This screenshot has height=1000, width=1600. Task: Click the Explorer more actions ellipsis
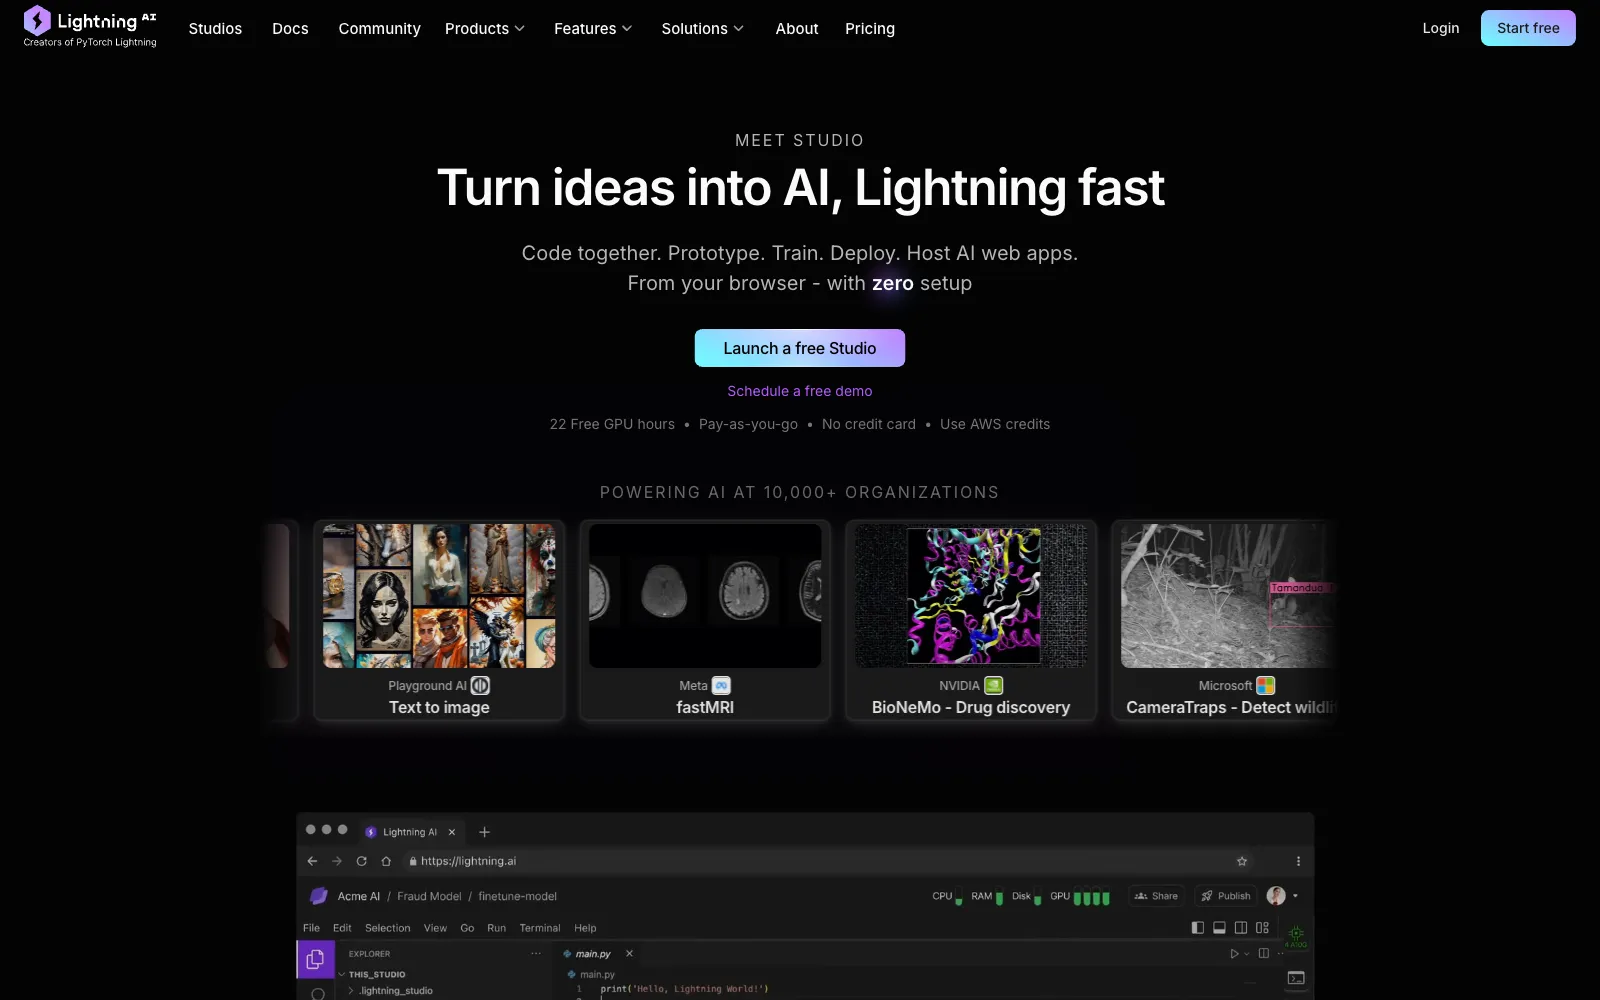[536, 954]
